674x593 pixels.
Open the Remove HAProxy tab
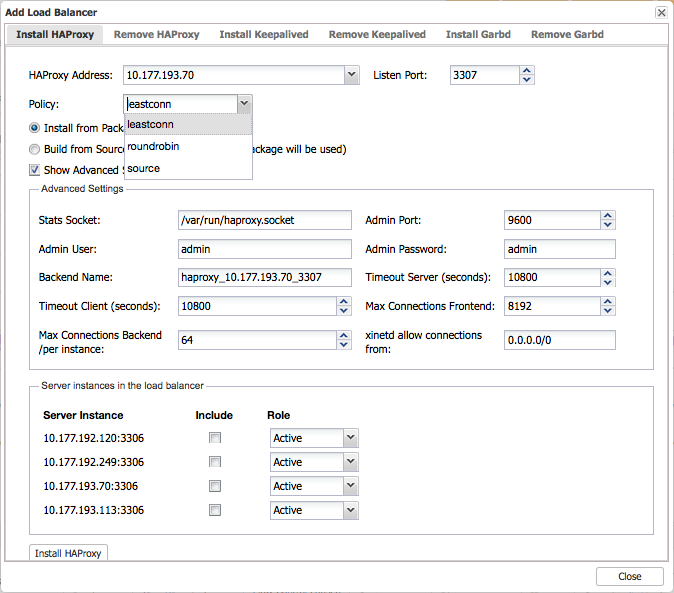point(156,34)
